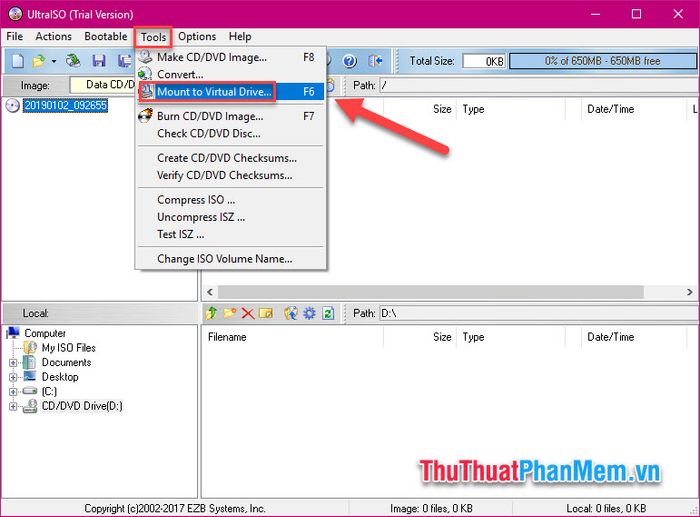
Task: Open the Options menu
Action: 197,36
